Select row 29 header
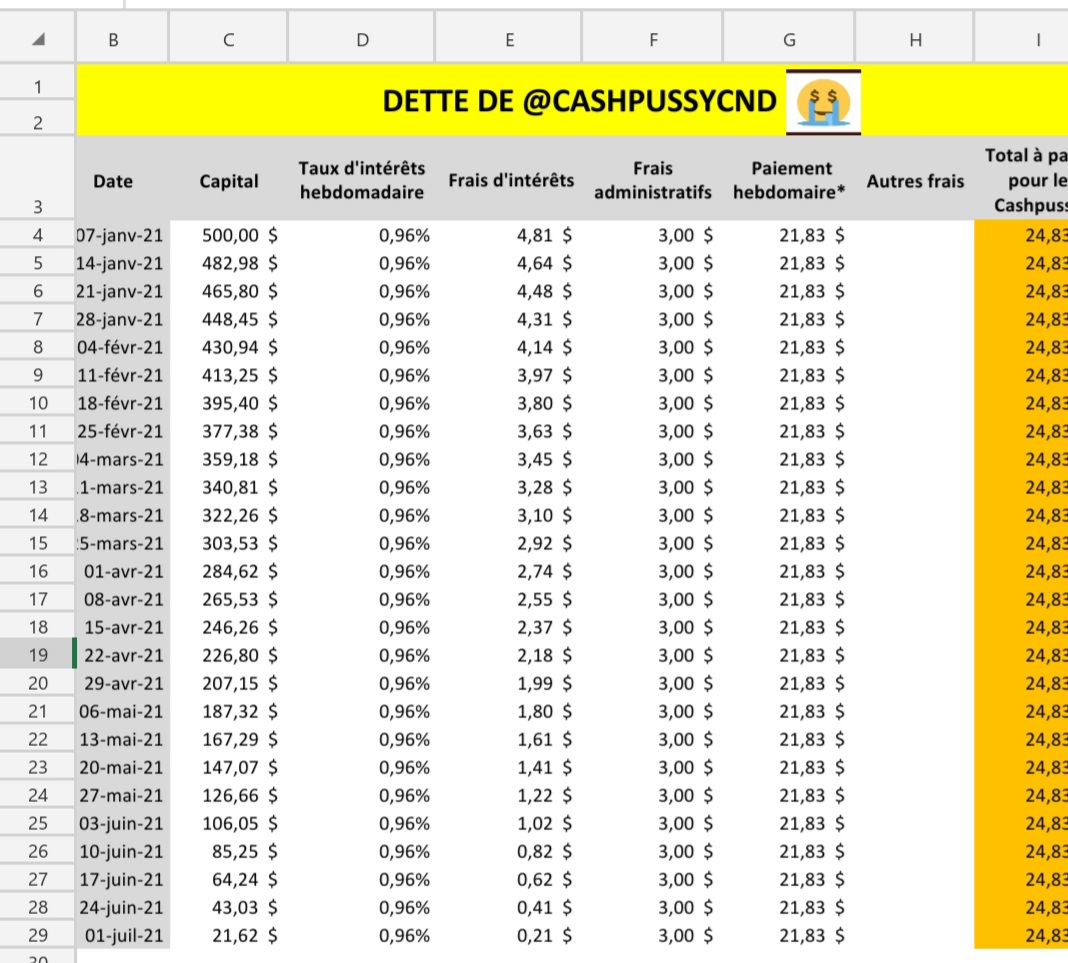The image size is (1068, 963). pyautogui.click(x=37, y=935)
